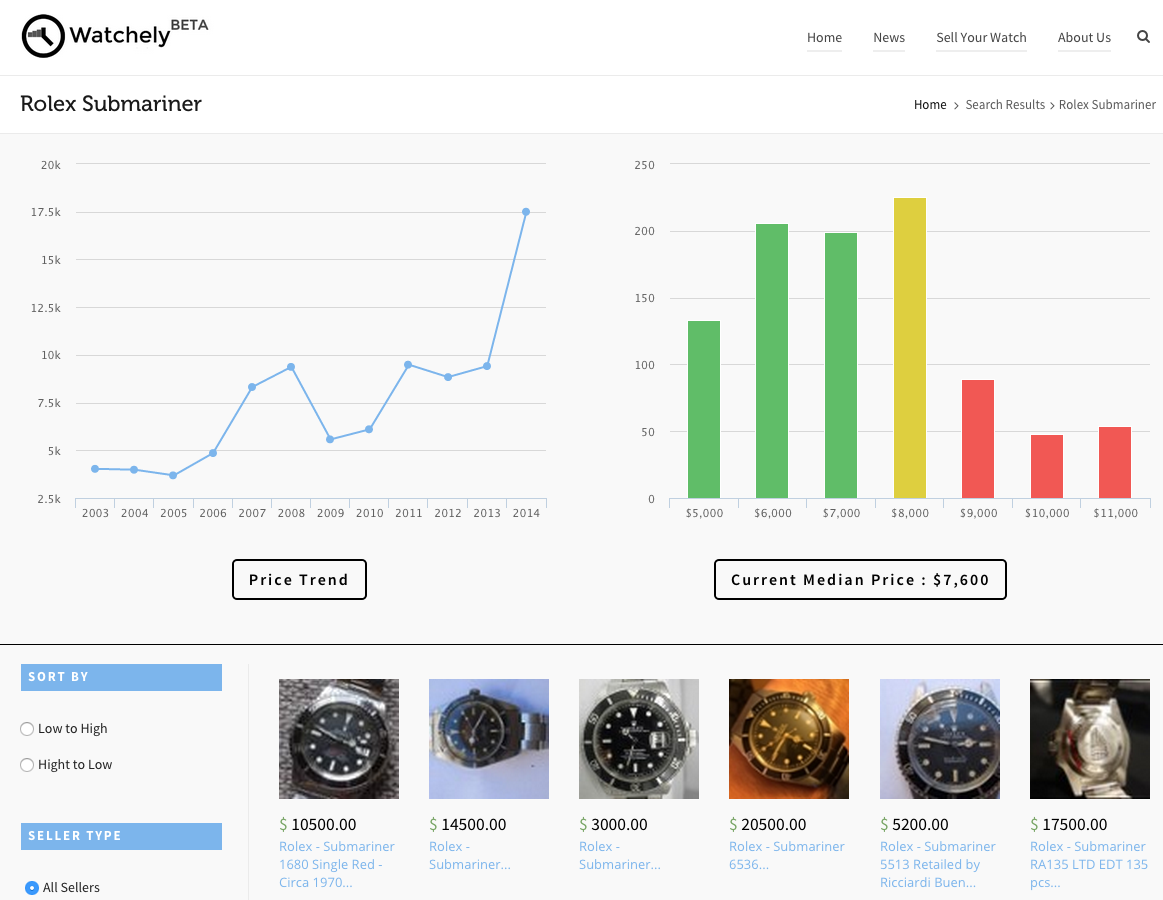
Task: Click the Current Median Price button
Action: [860, 579]
